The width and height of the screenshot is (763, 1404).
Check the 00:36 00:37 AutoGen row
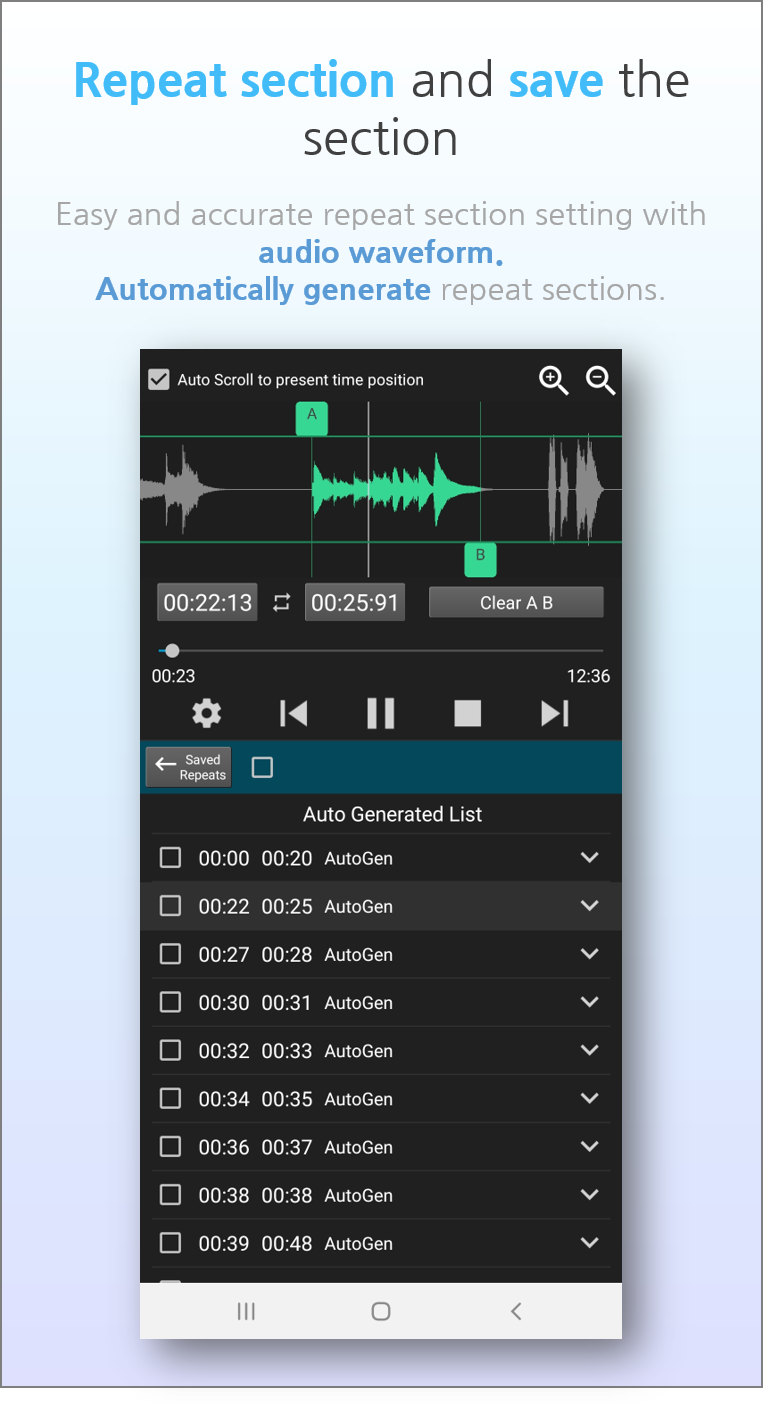tap(171, 1146)
